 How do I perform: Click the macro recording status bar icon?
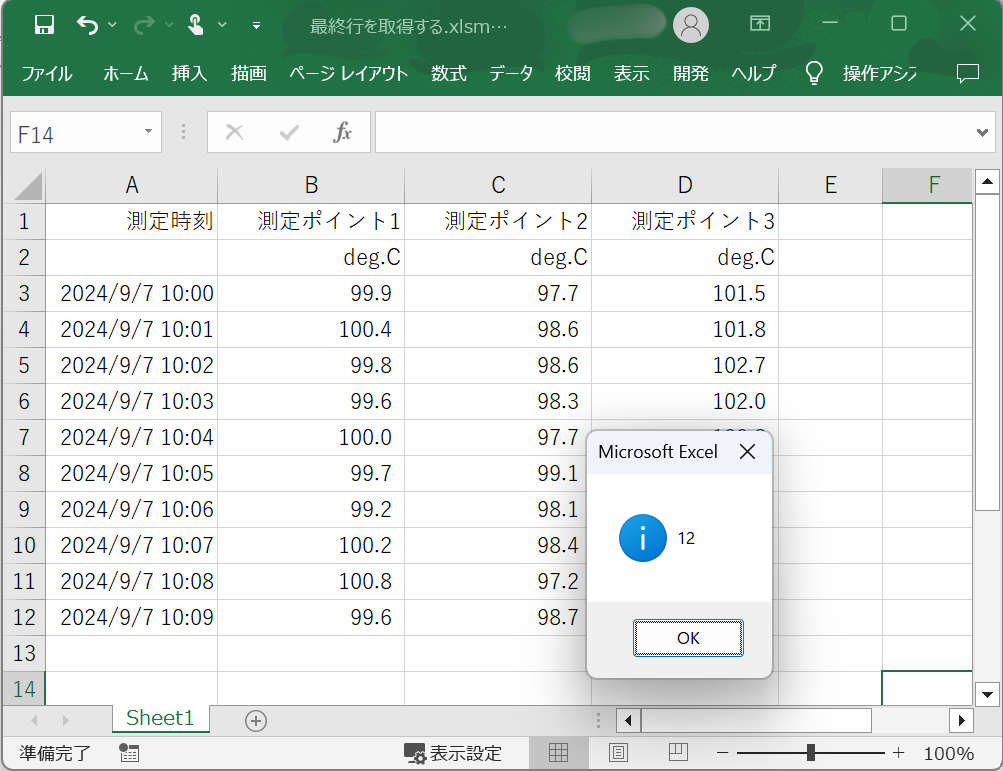pos(129,753)
